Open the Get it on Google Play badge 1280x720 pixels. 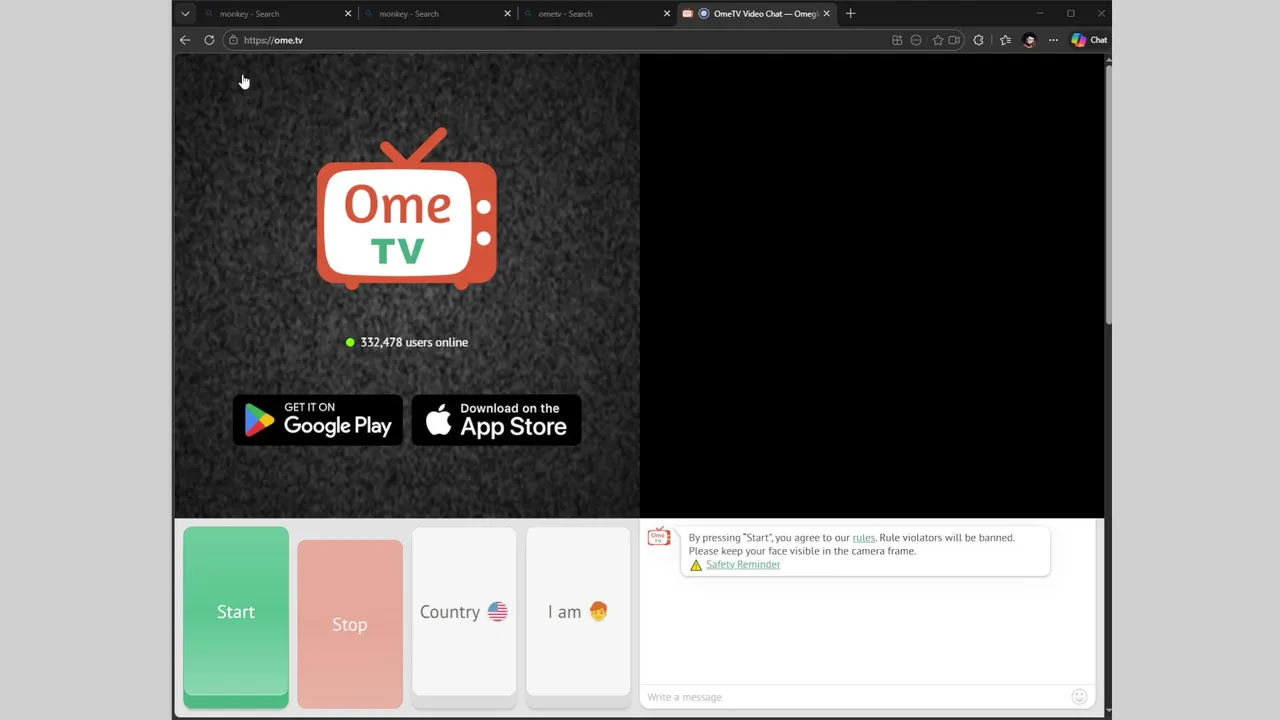pos(318,420)
